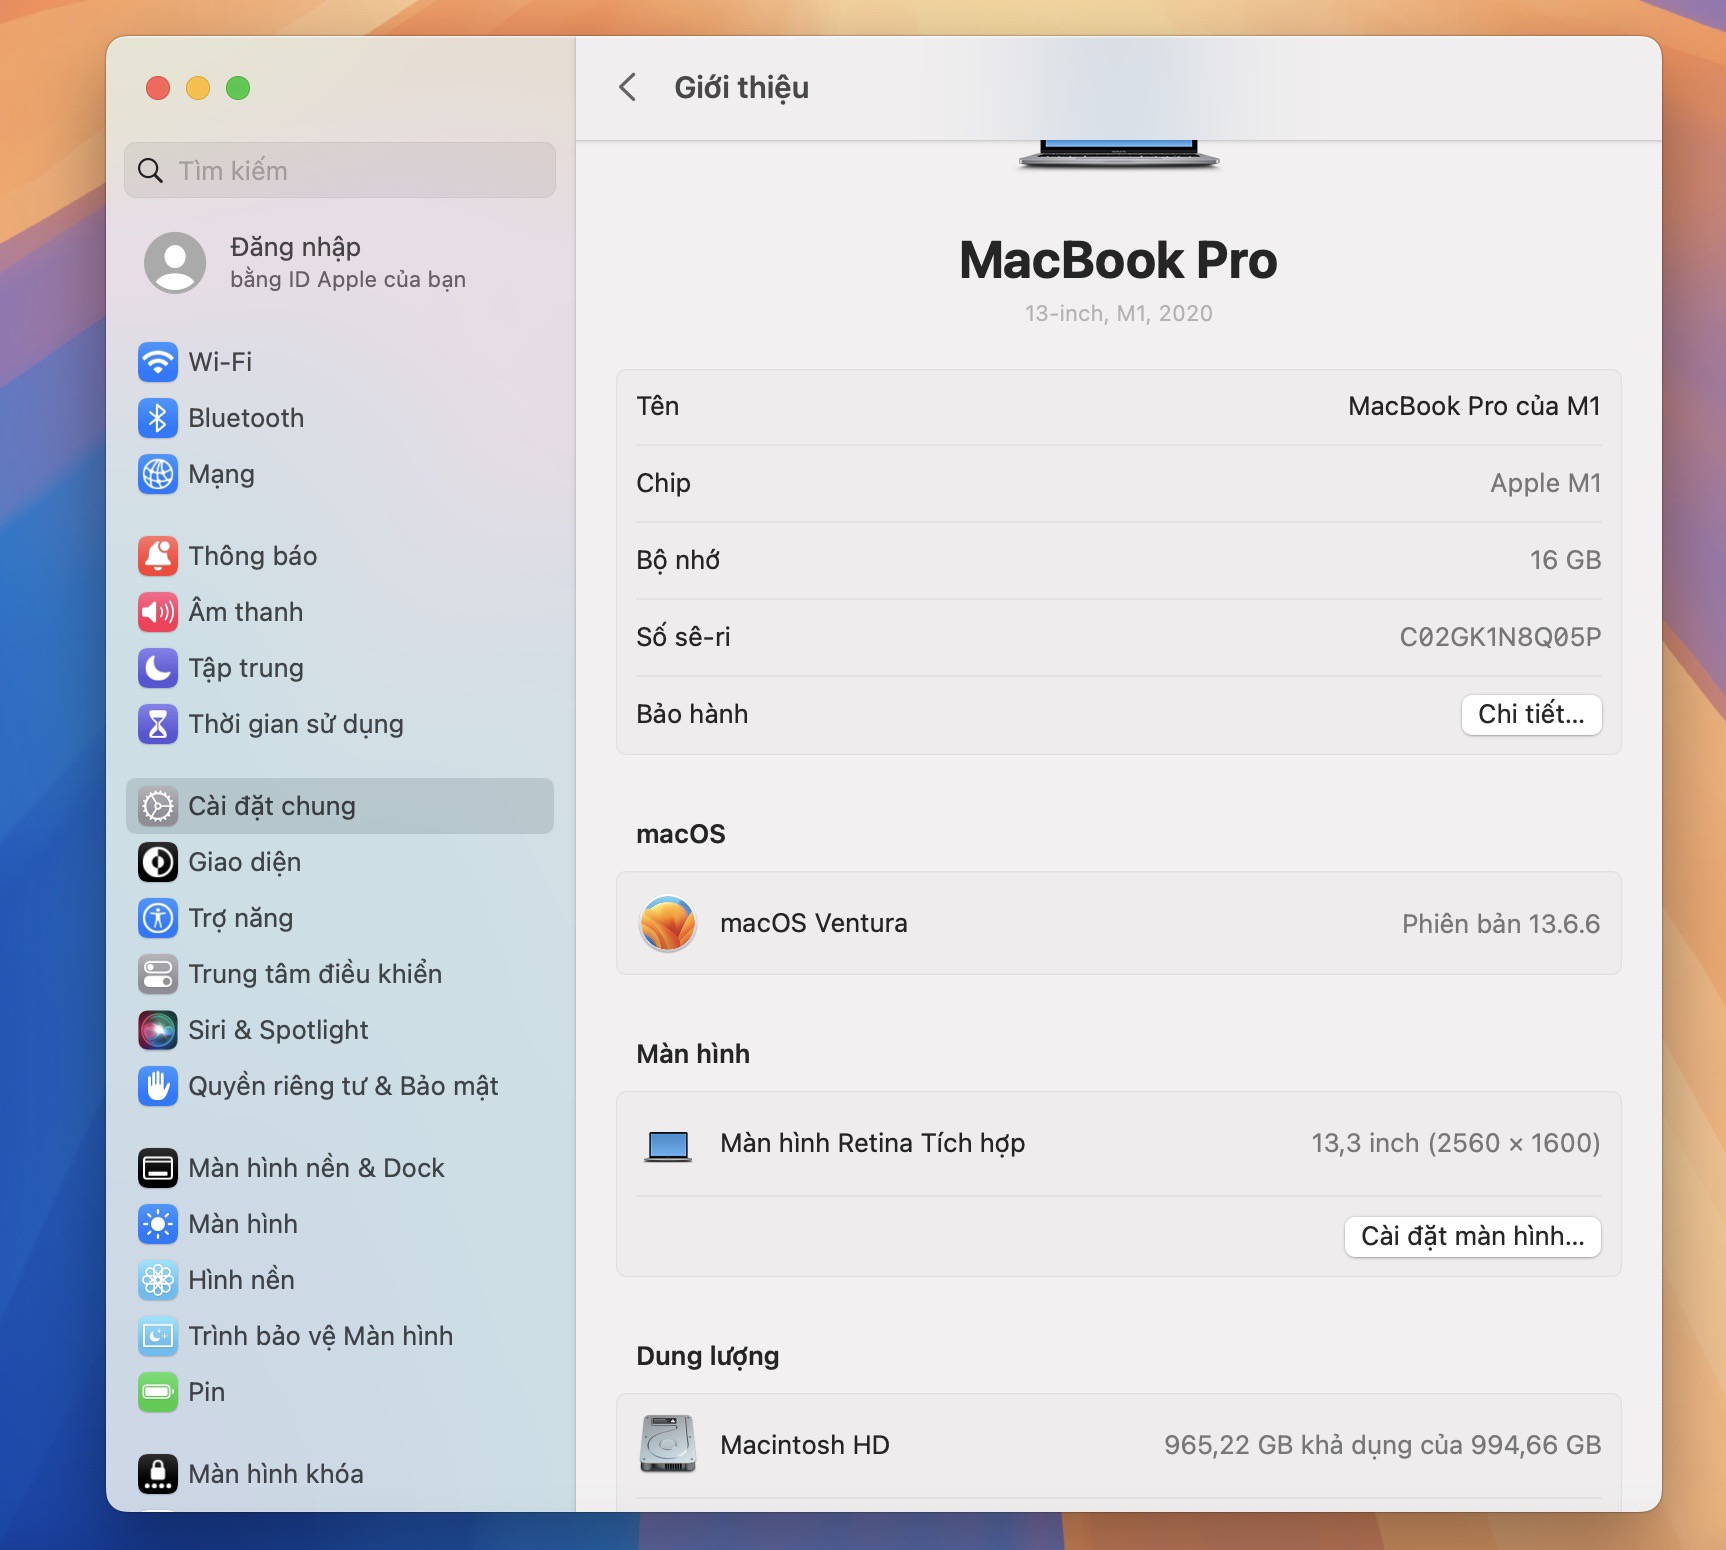
Task: Click serial number C02GK1N8Q05P
Action: coord(1500,637)
